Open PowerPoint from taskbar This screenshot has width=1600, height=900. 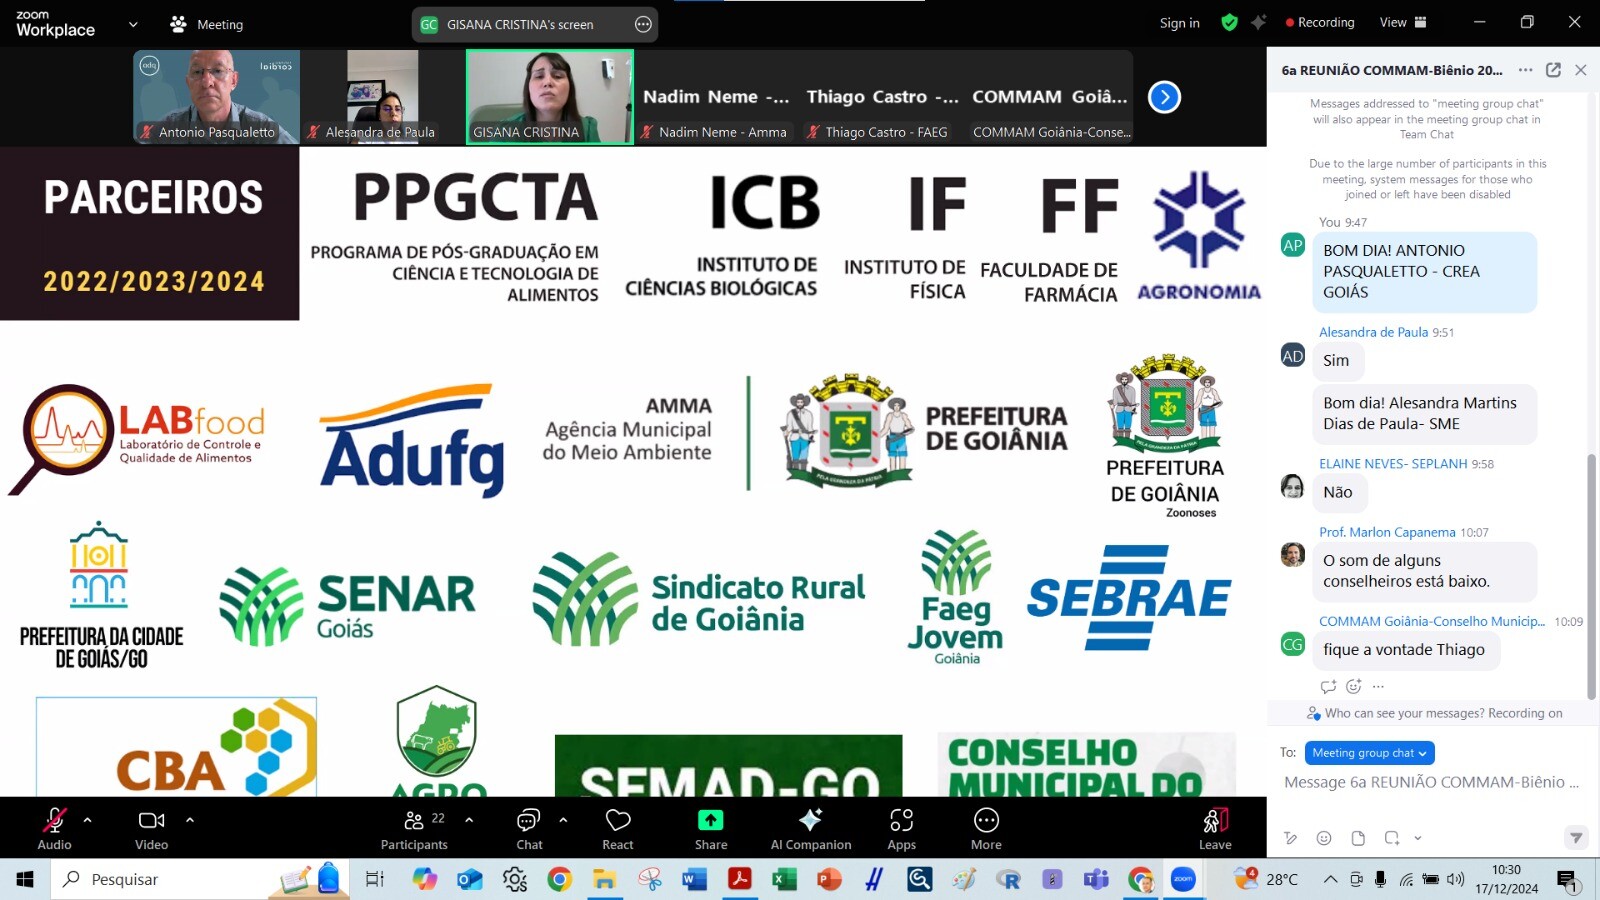[829, 879]
